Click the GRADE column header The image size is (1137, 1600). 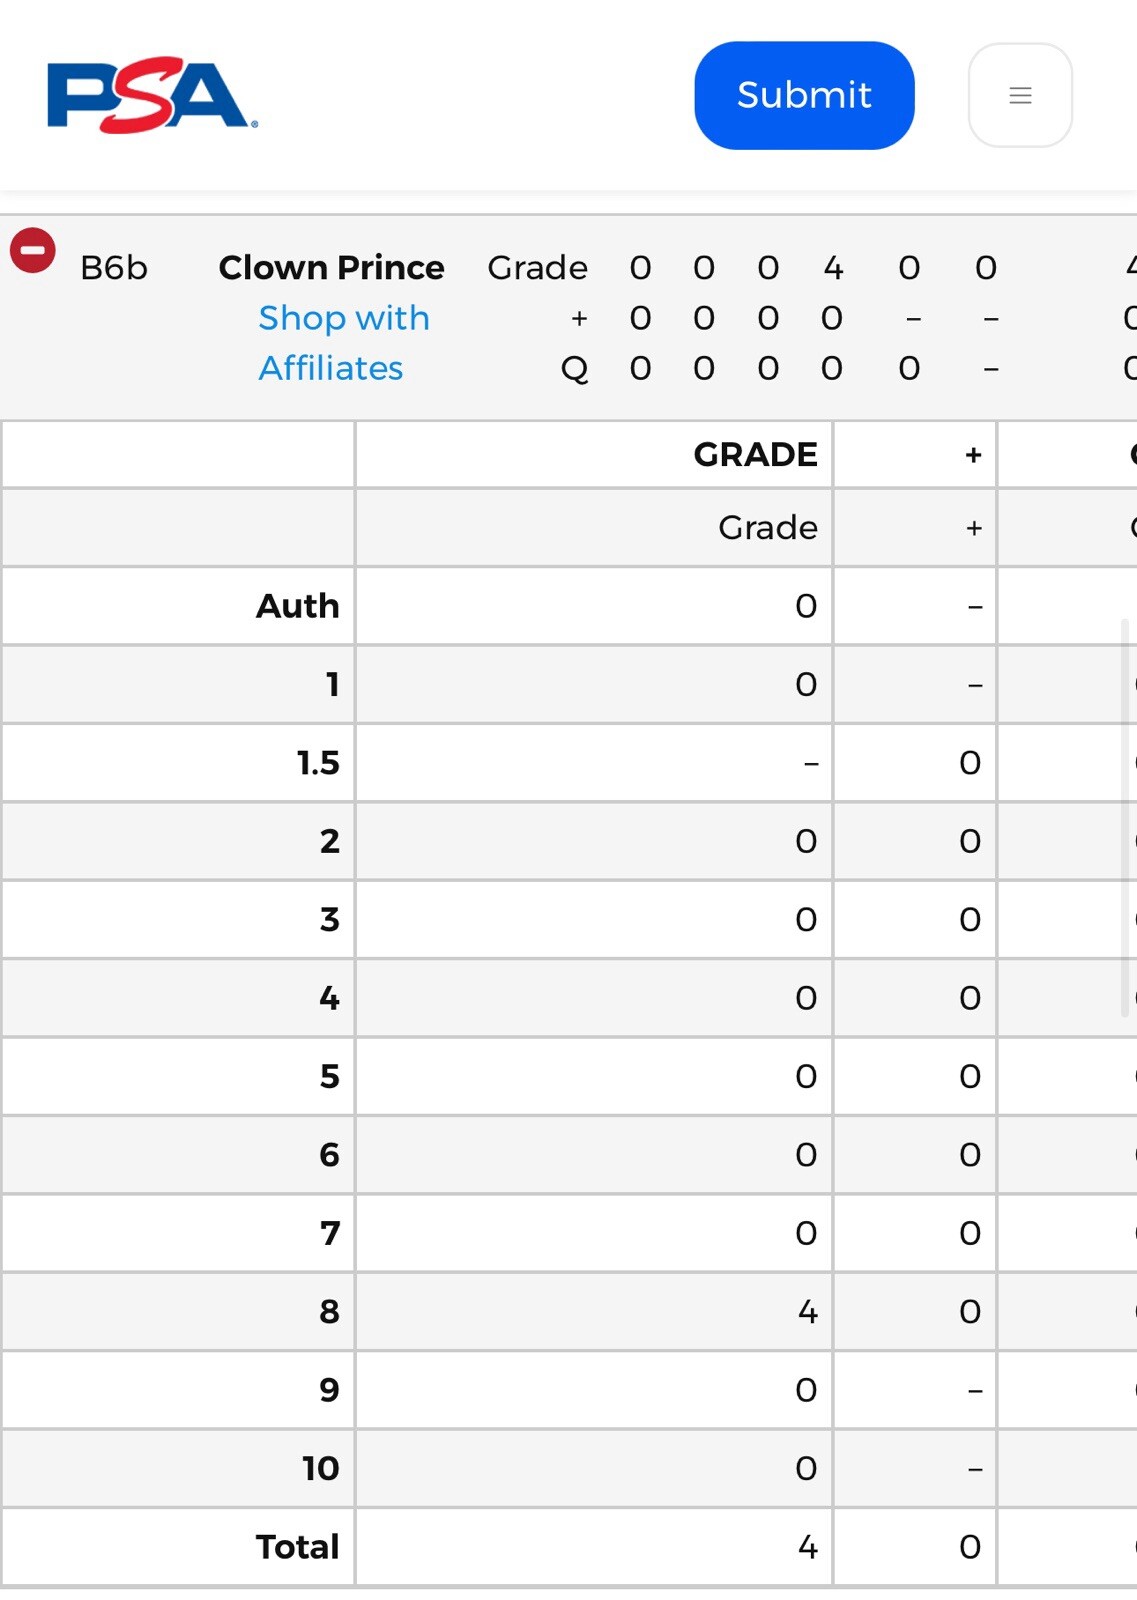tap(755, 455)
